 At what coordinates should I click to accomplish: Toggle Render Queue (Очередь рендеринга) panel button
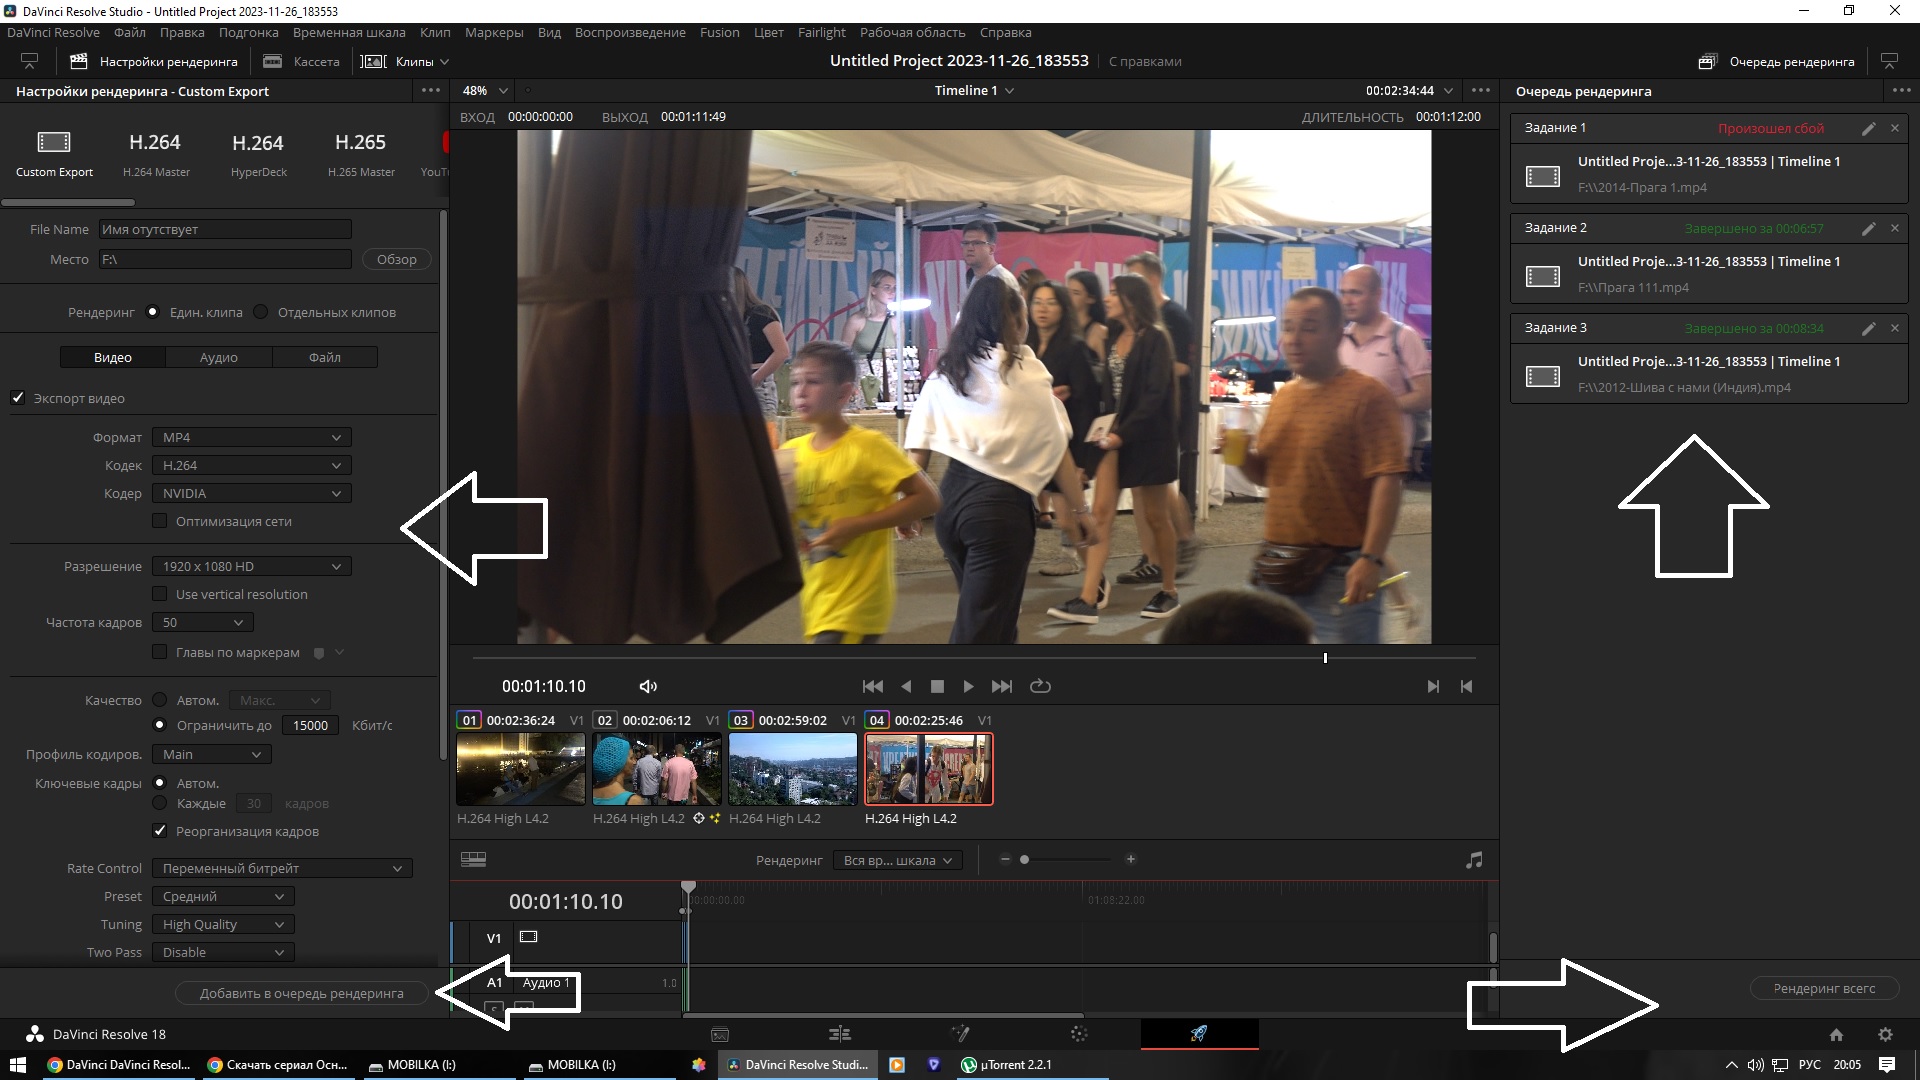click(x=1777, y=61)
